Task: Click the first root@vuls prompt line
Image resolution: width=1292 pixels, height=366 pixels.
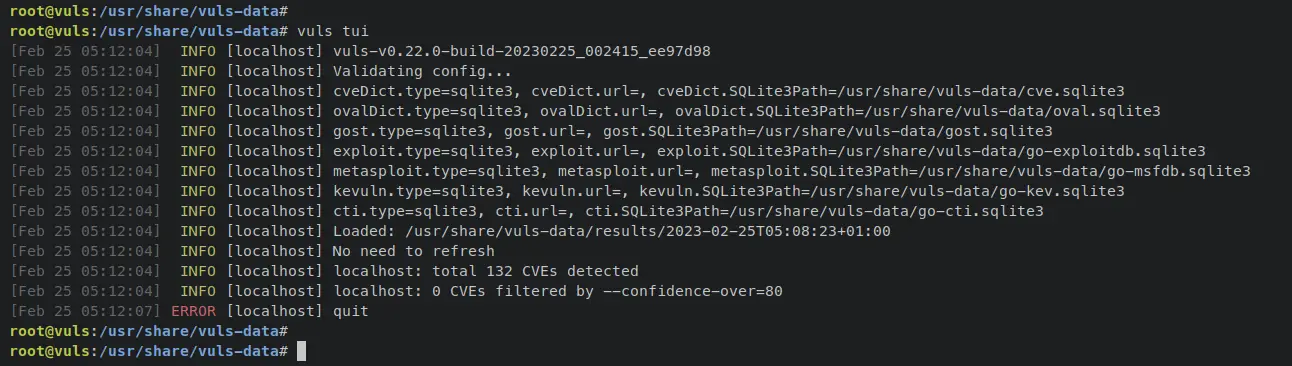Action: coord(148,9)
